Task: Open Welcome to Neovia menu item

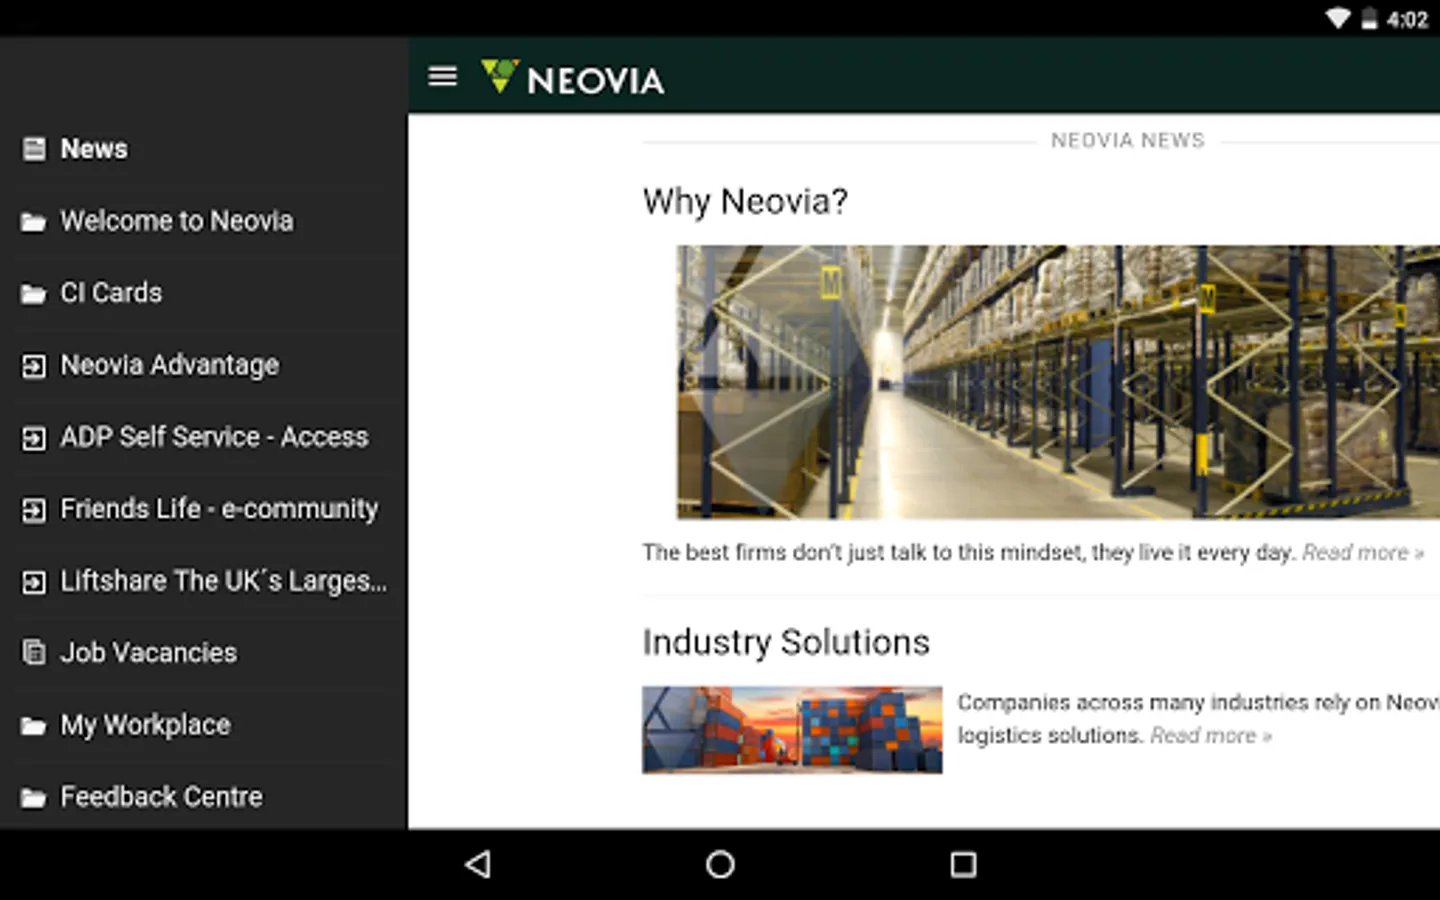Action: [203, 221]
